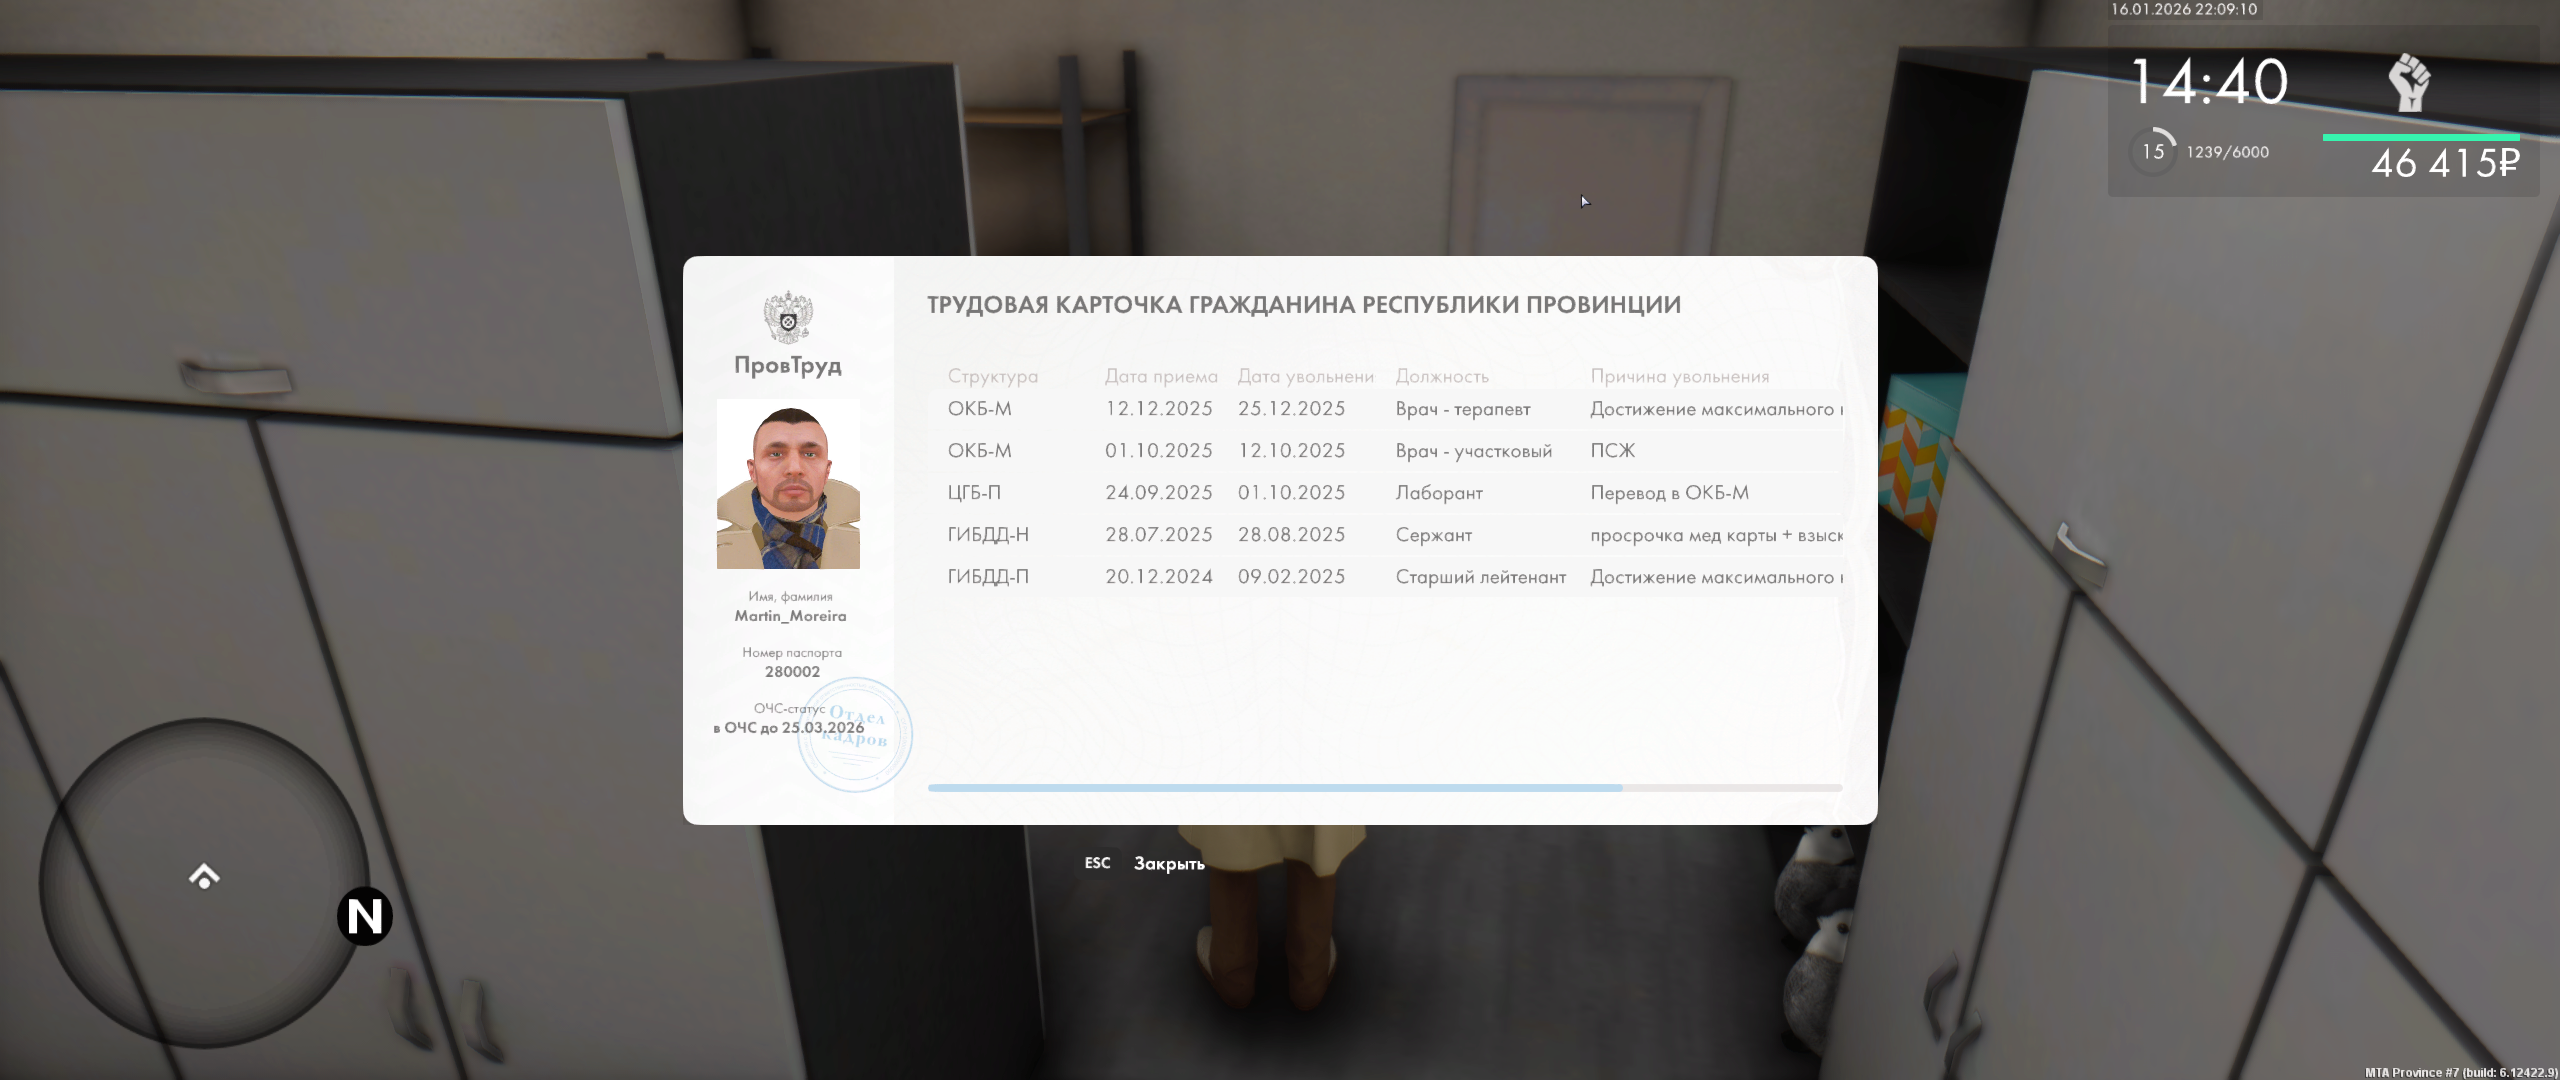Click the ПровТруд coat of arms emblem
2560x1080 pixels.
click(788, 318)
